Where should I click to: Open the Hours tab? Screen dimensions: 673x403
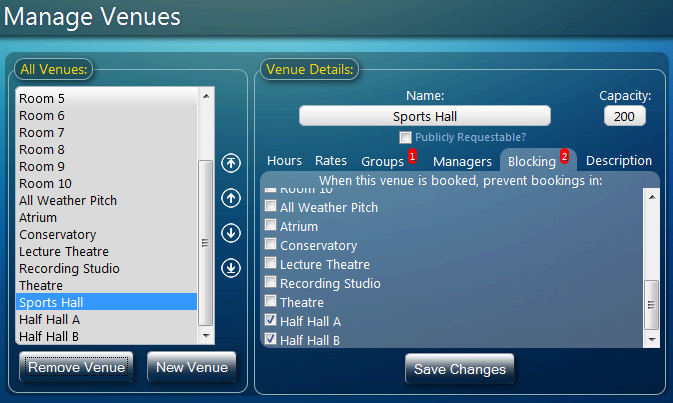click(284, 161)
